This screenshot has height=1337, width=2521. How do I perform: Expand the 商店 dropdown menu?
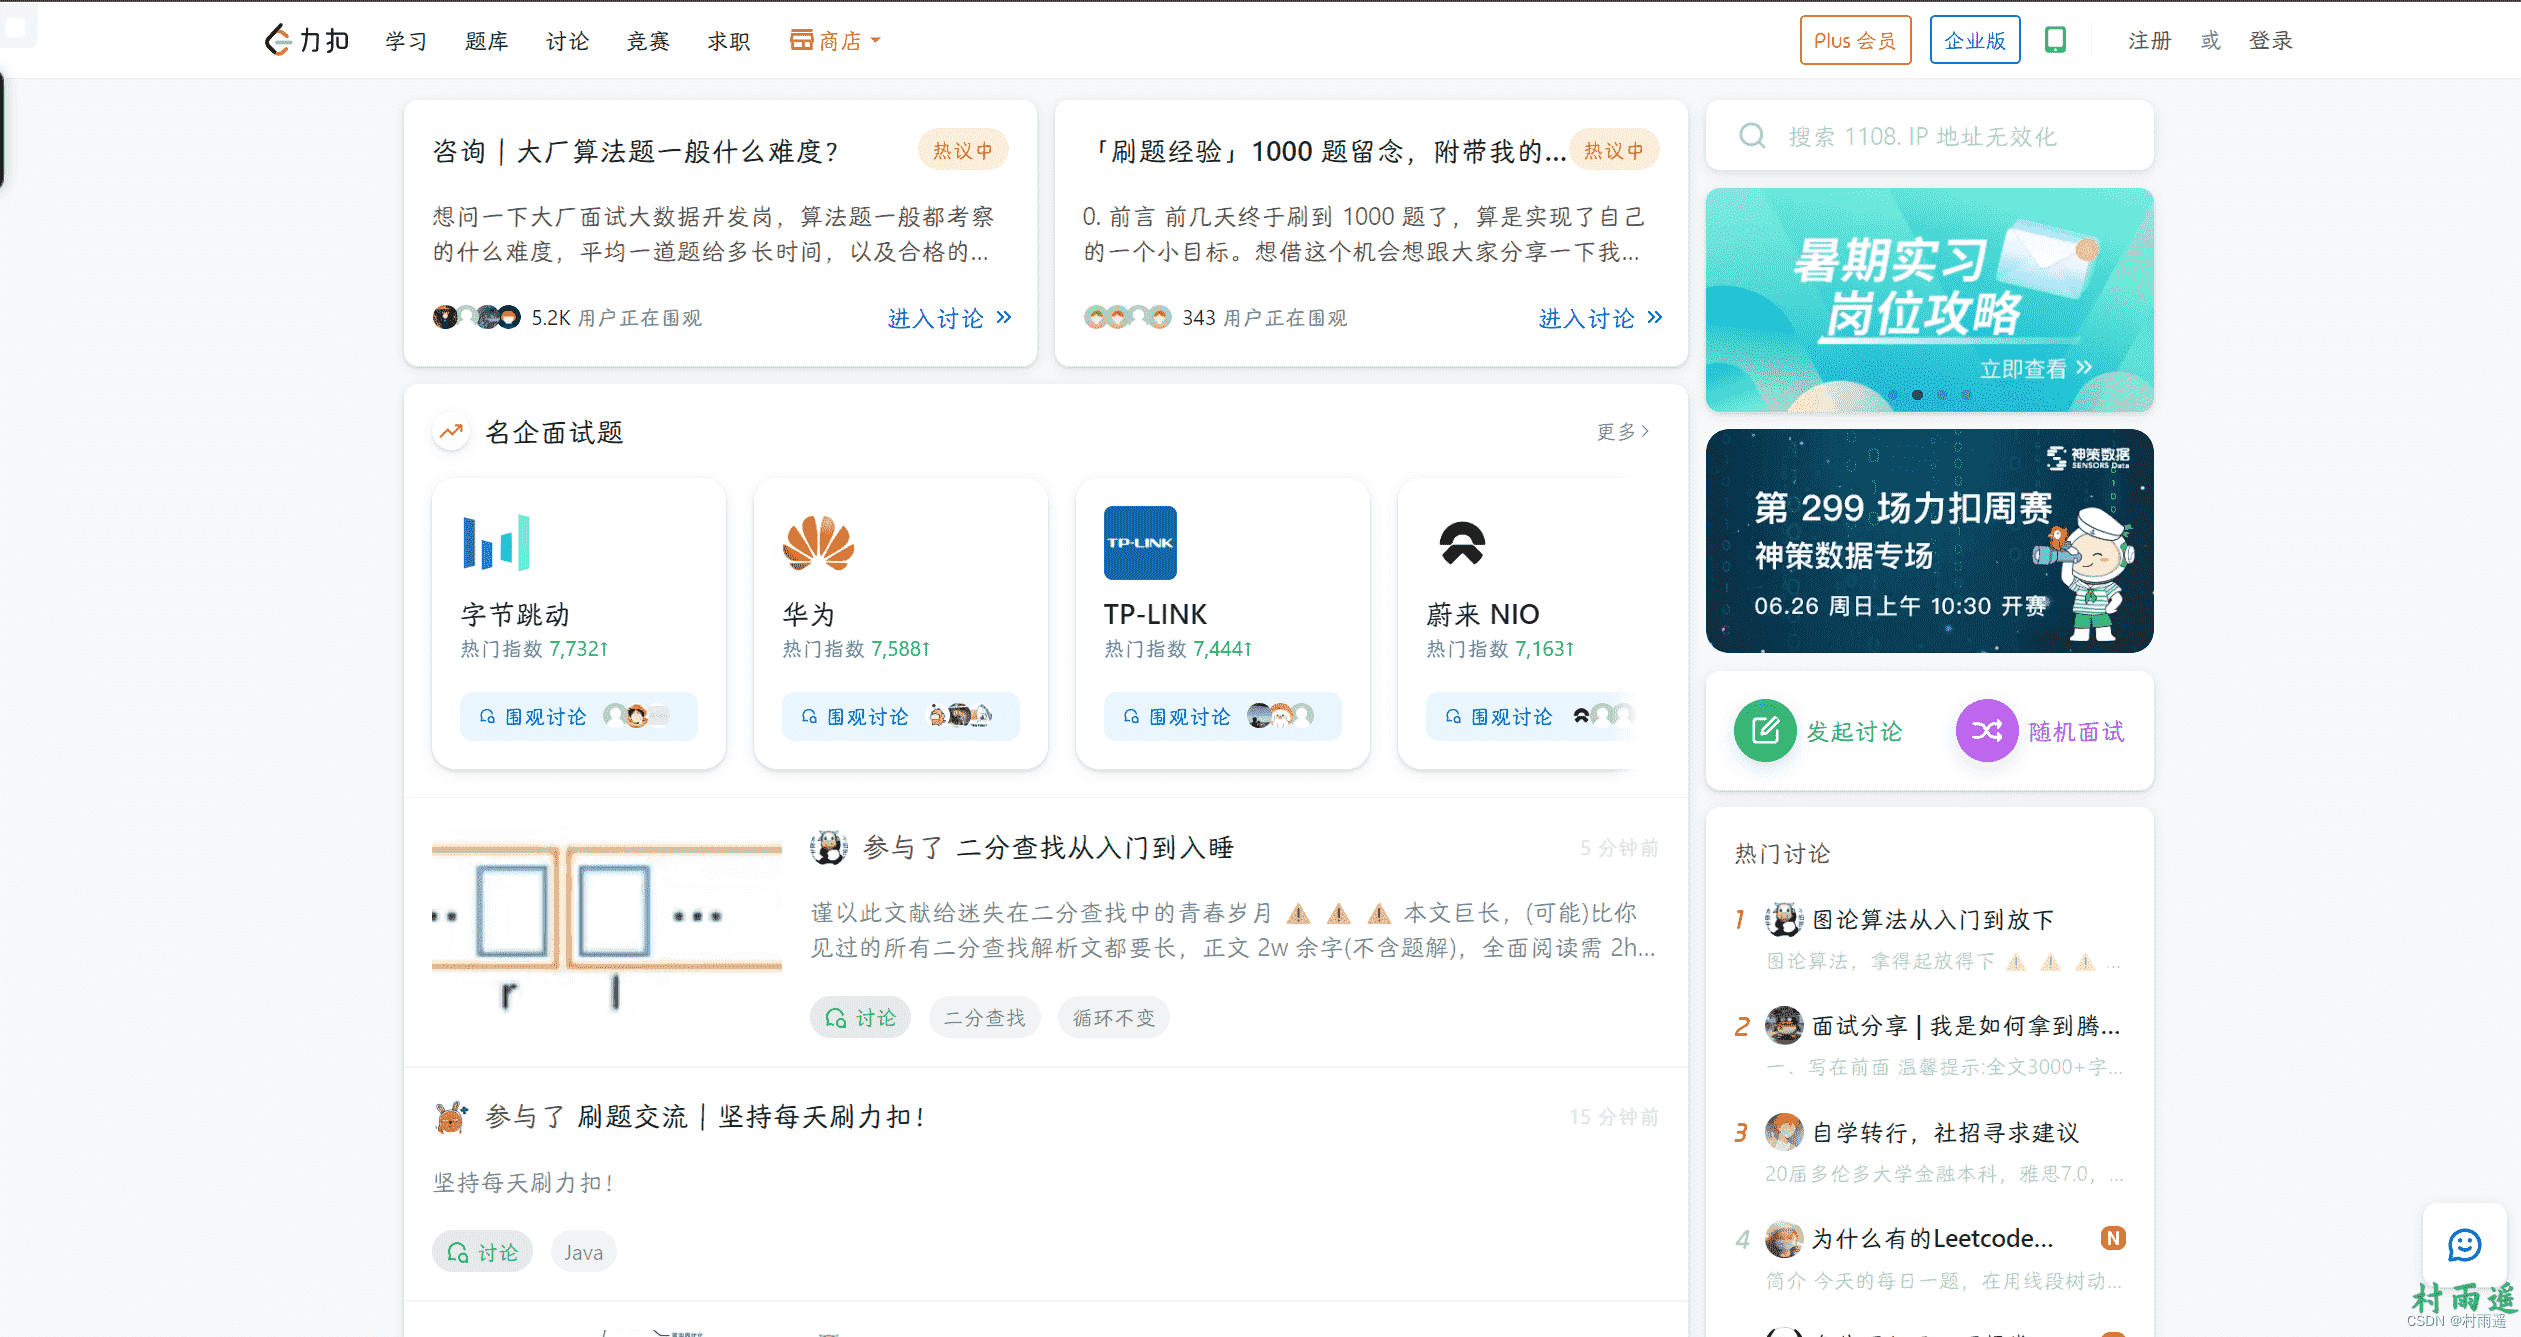pos(836,41)
